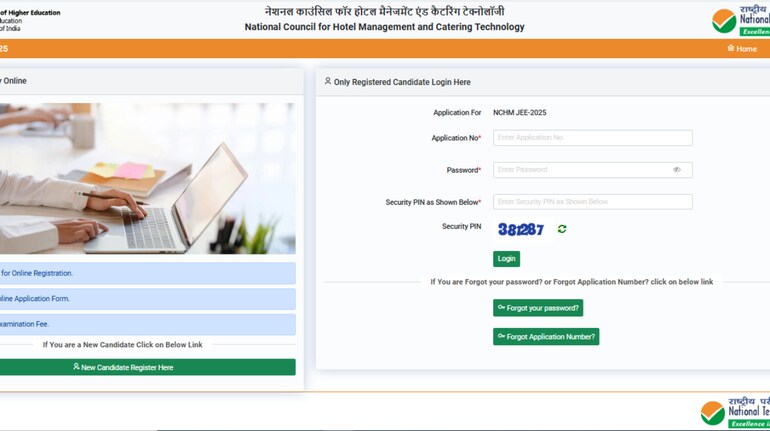Click the NTA logo in footer
Image resolution: width=770 pixels, height=431 pixels.
735,412
